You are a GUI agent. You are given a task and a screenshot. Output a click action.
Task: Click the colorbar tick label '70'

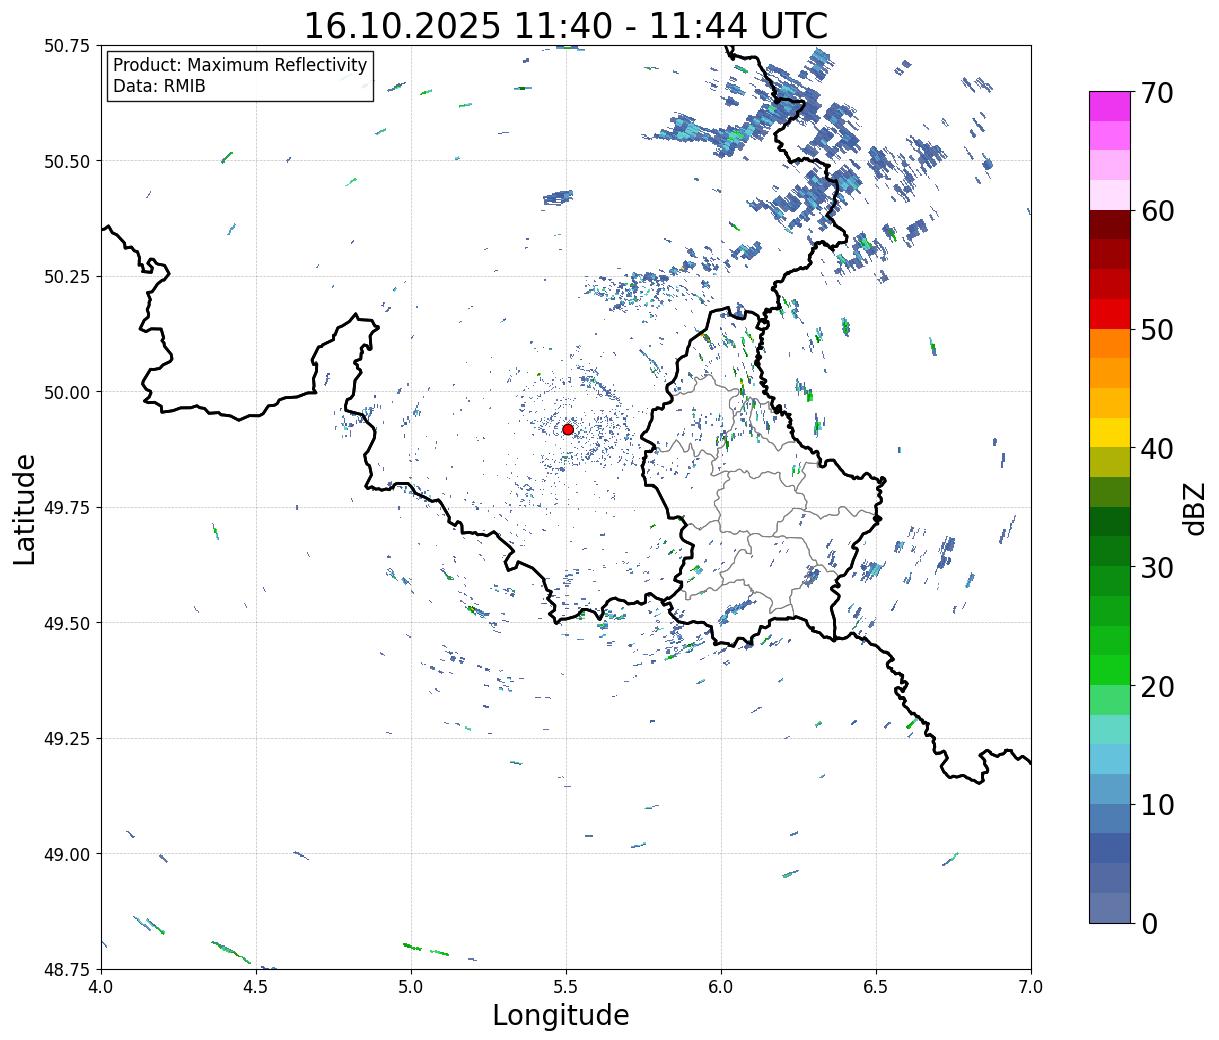coord(1157,93)
